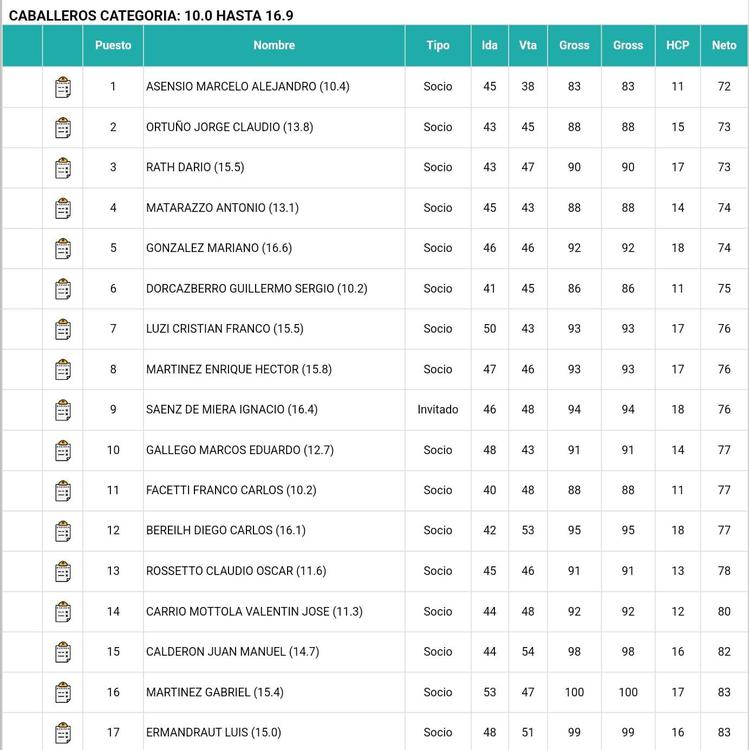Open scorecard icon for Ortuño Jorge Claudio
Screen dimensions: 749x750
(x=63, y=127)
